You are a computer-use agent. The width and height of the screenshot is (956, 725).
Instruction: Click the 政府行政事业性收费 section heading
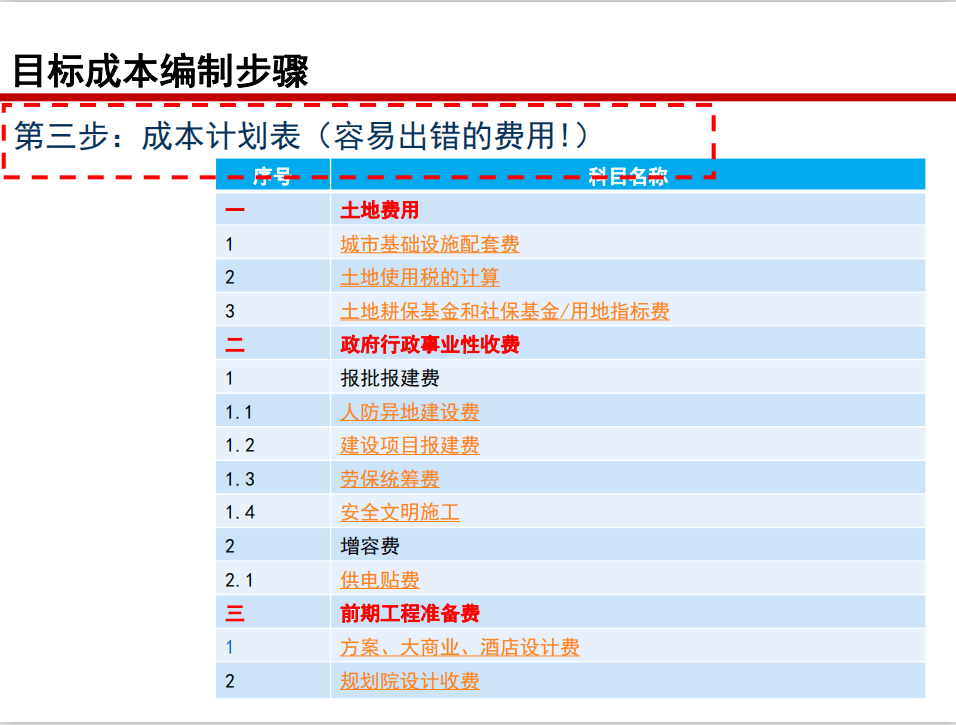click(x=429, y=345)
